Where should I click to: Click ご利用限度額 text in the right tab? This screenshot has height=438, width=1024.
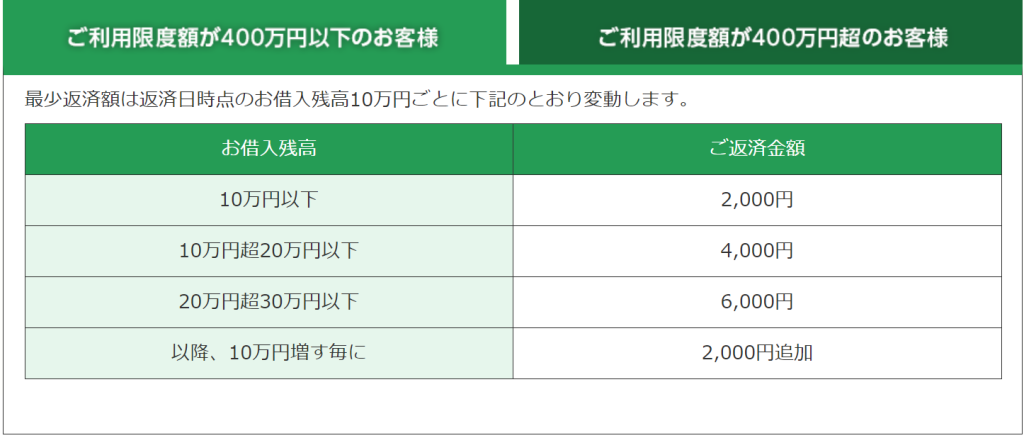(665, 38)
